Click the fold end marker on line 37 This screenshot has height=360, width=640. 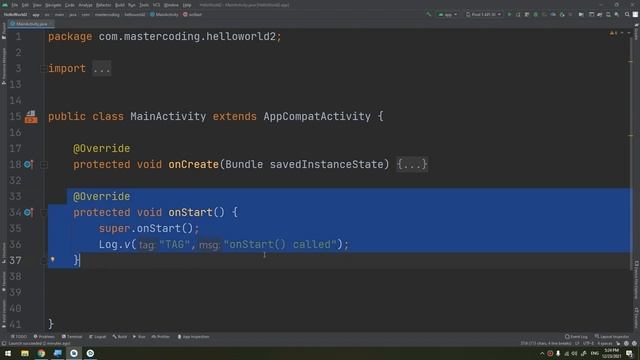(x=44, y=260)
